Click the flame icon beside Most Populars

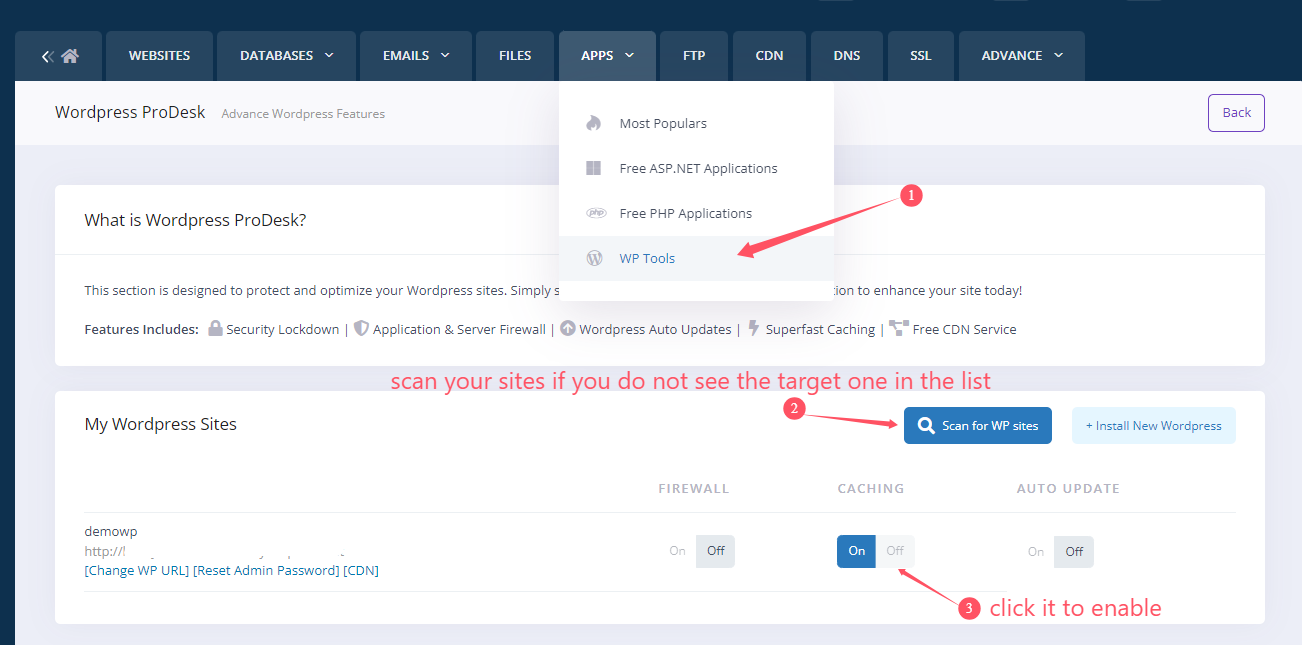pos(594,123)
